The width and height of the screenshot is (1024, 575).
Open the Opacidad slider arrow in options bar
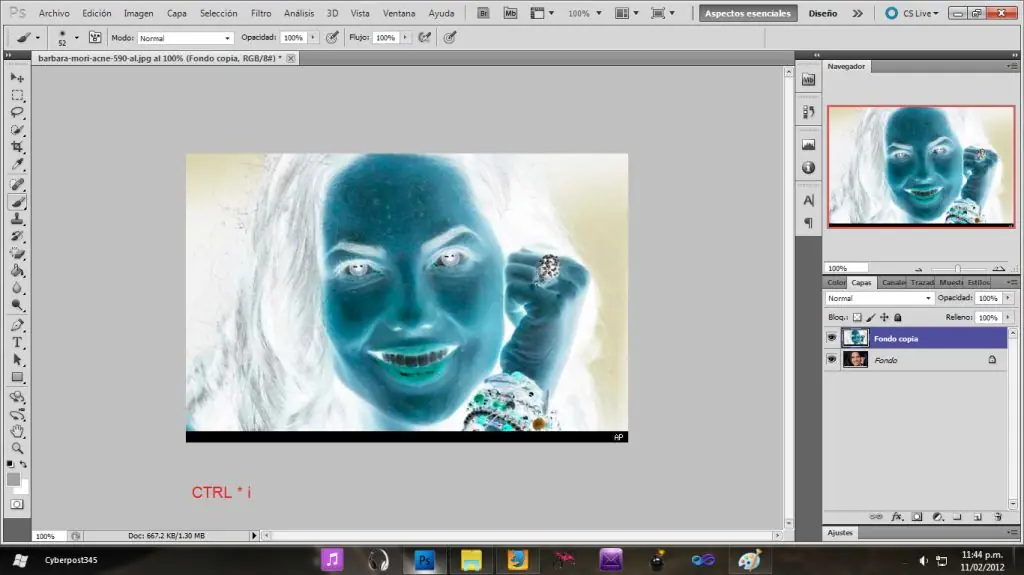(x=313, y=38)
